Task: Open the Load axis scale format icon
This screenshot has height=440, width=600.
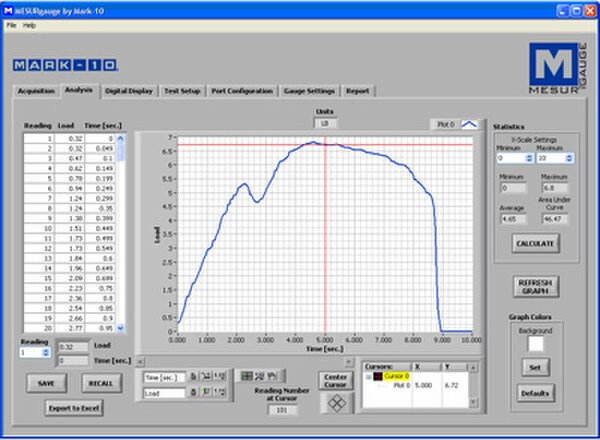Action: point(220,393)
